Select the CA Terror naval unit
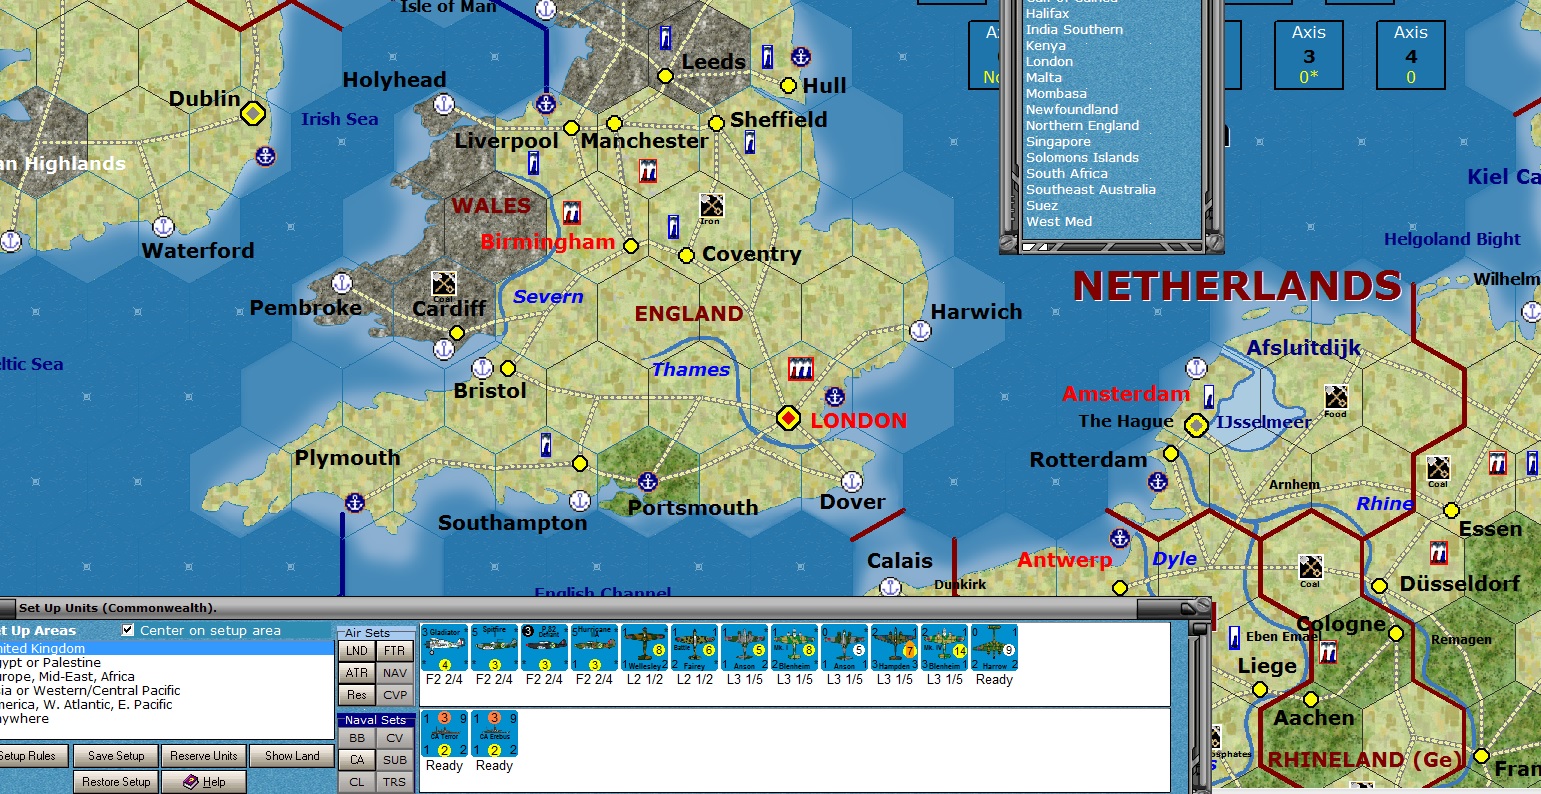Screen dimensions: 1541x794 coord(444,734)
